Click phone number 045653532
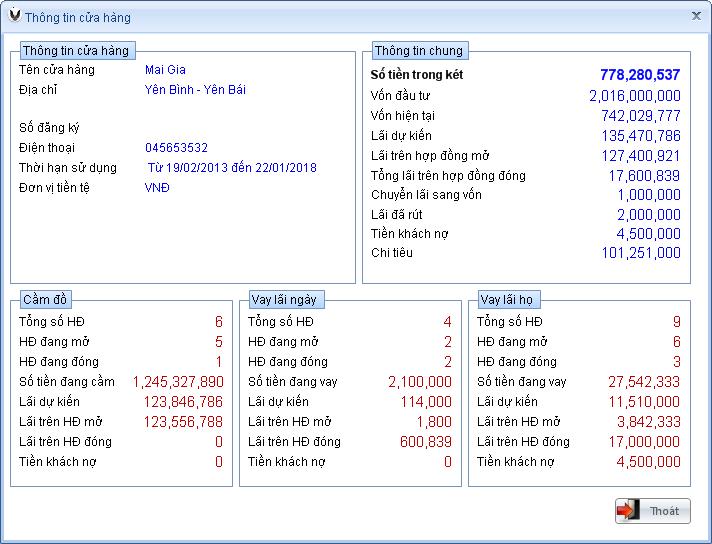712x544 pixels. tap(176, 148)
